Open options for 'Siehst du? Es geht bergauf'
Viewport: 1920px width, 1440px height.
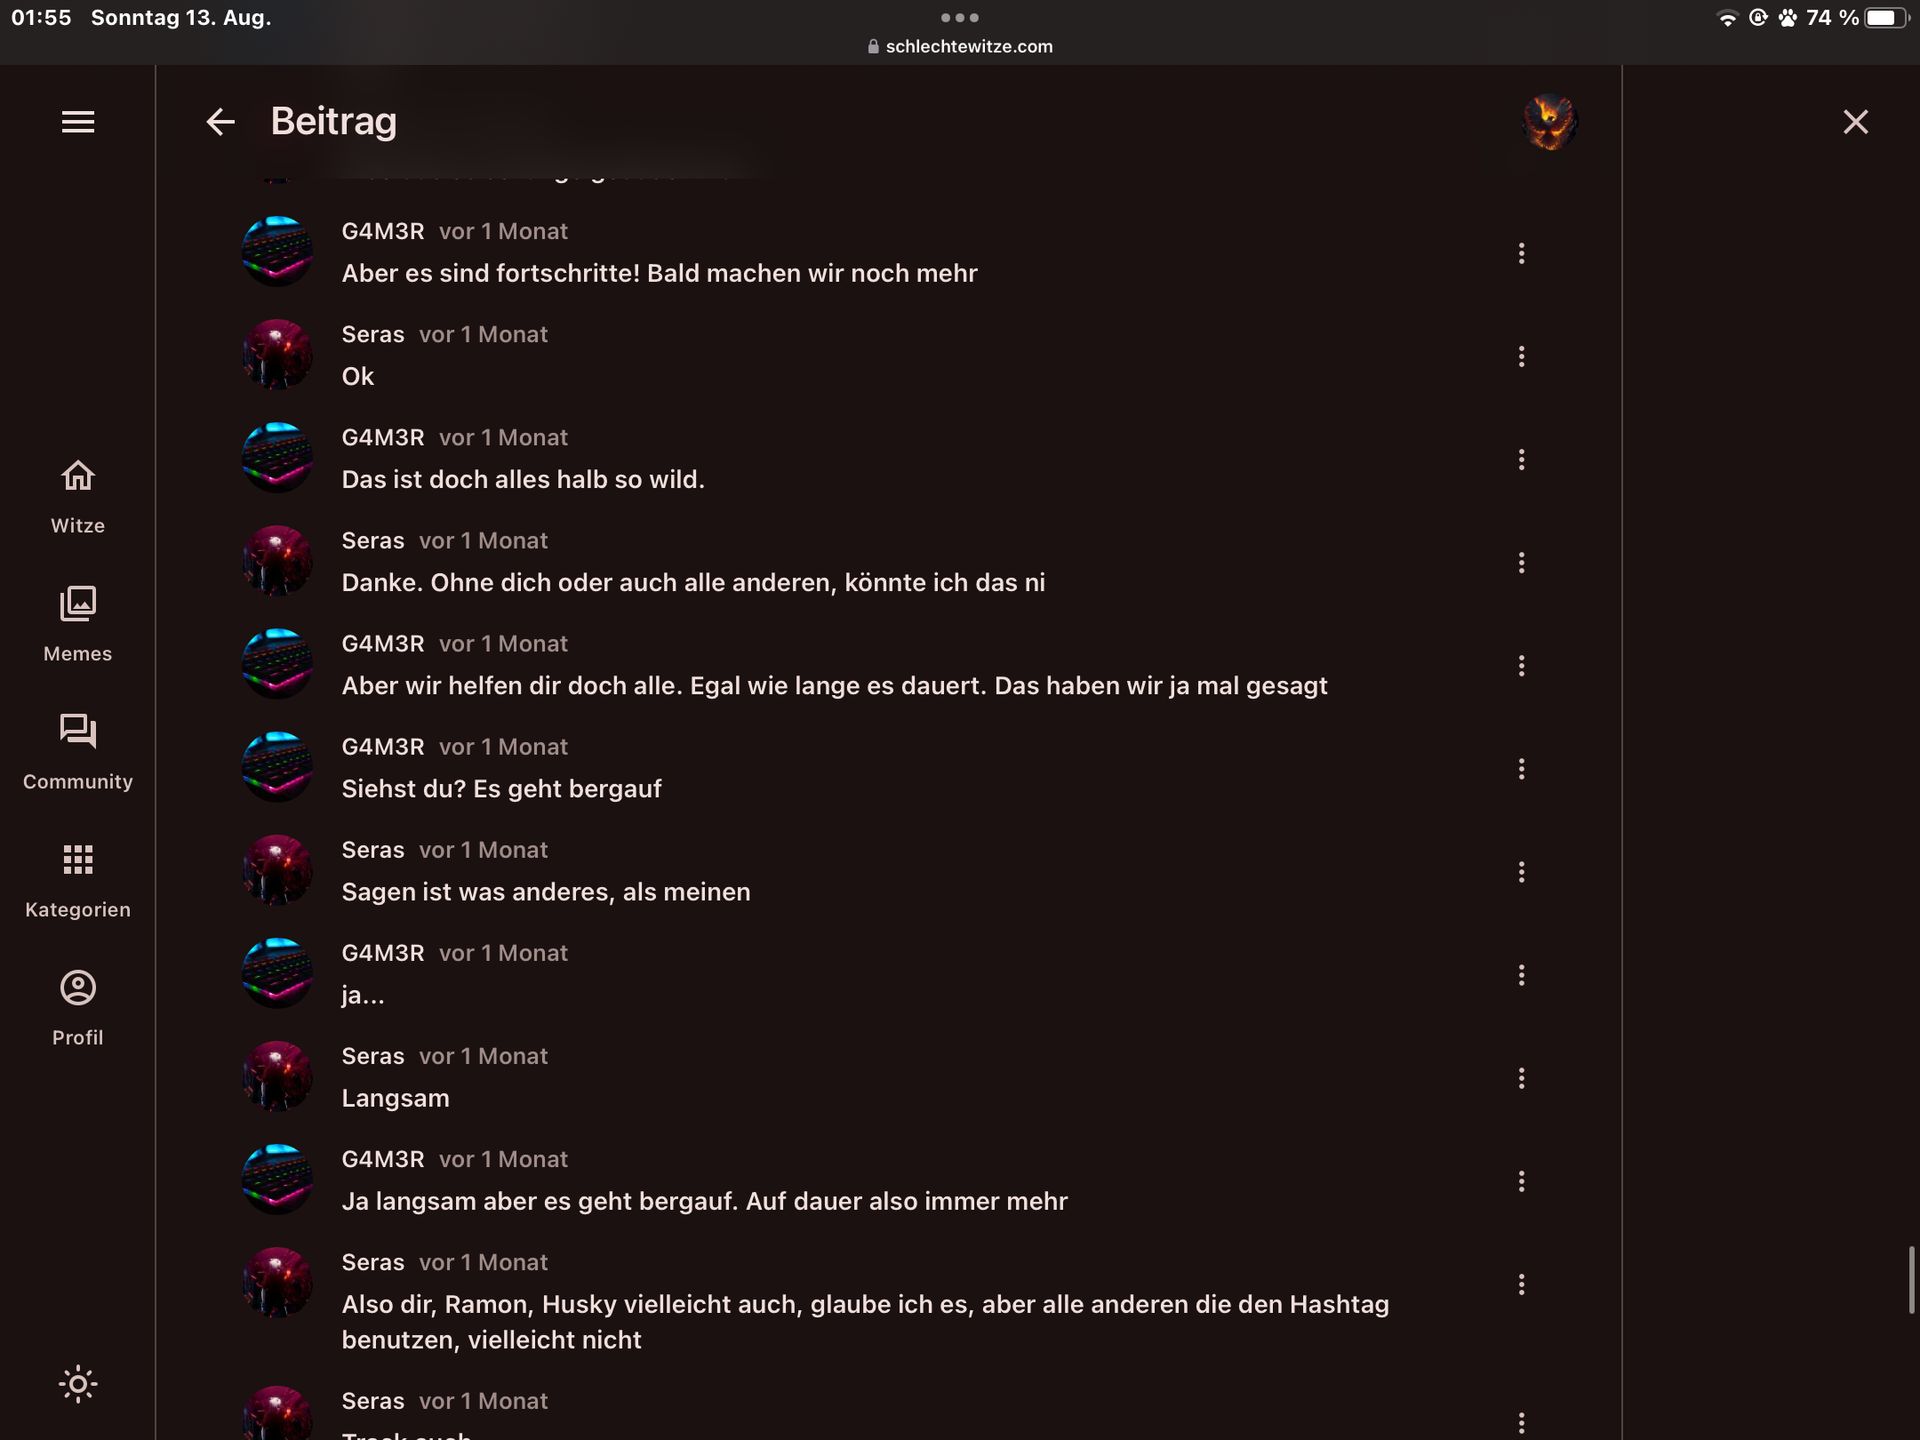coord(1521,769)
